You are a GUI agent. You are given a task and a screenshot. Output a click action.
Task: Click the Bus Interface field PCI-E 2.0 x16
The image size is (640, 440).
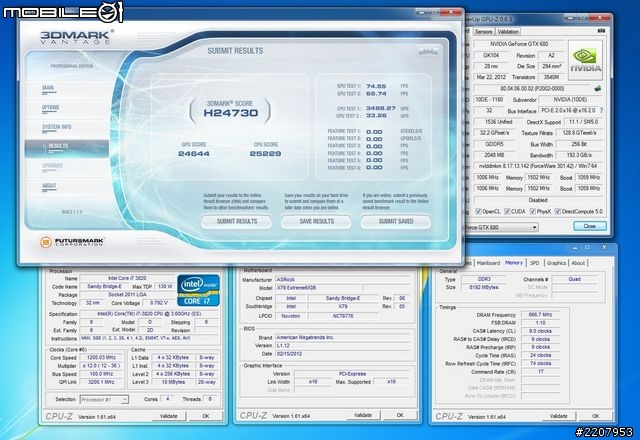[569, 111]
